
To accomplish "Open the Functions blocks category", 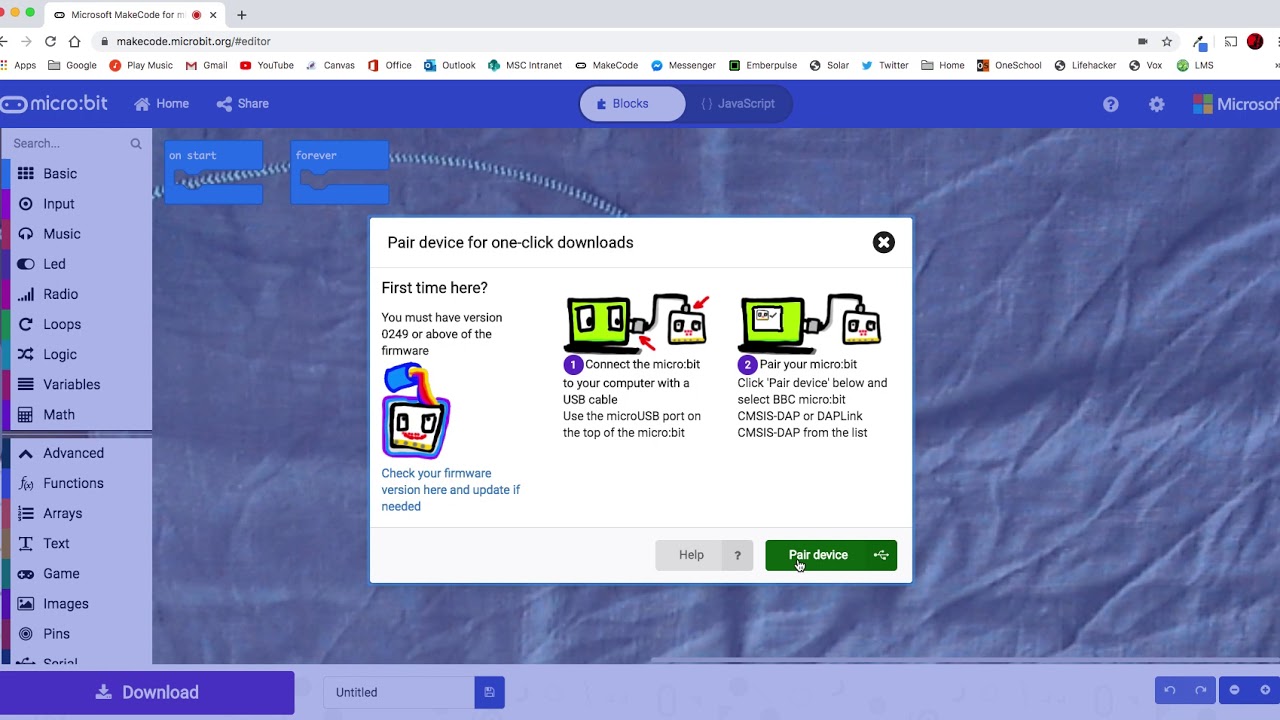I will [x=77, y=483].
